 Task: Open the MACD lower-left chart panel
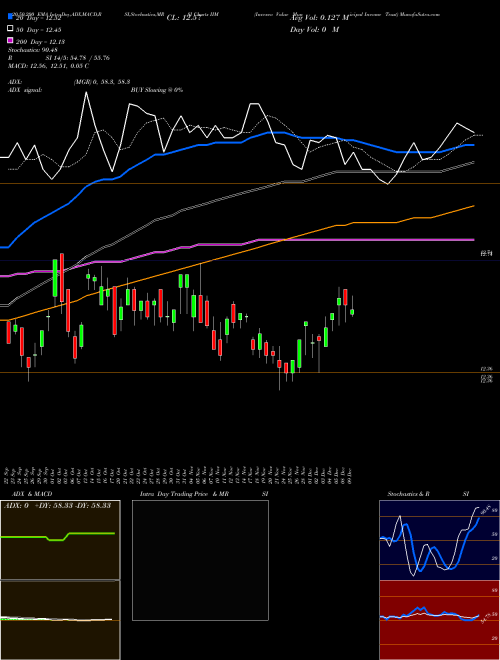coord(60,620)
